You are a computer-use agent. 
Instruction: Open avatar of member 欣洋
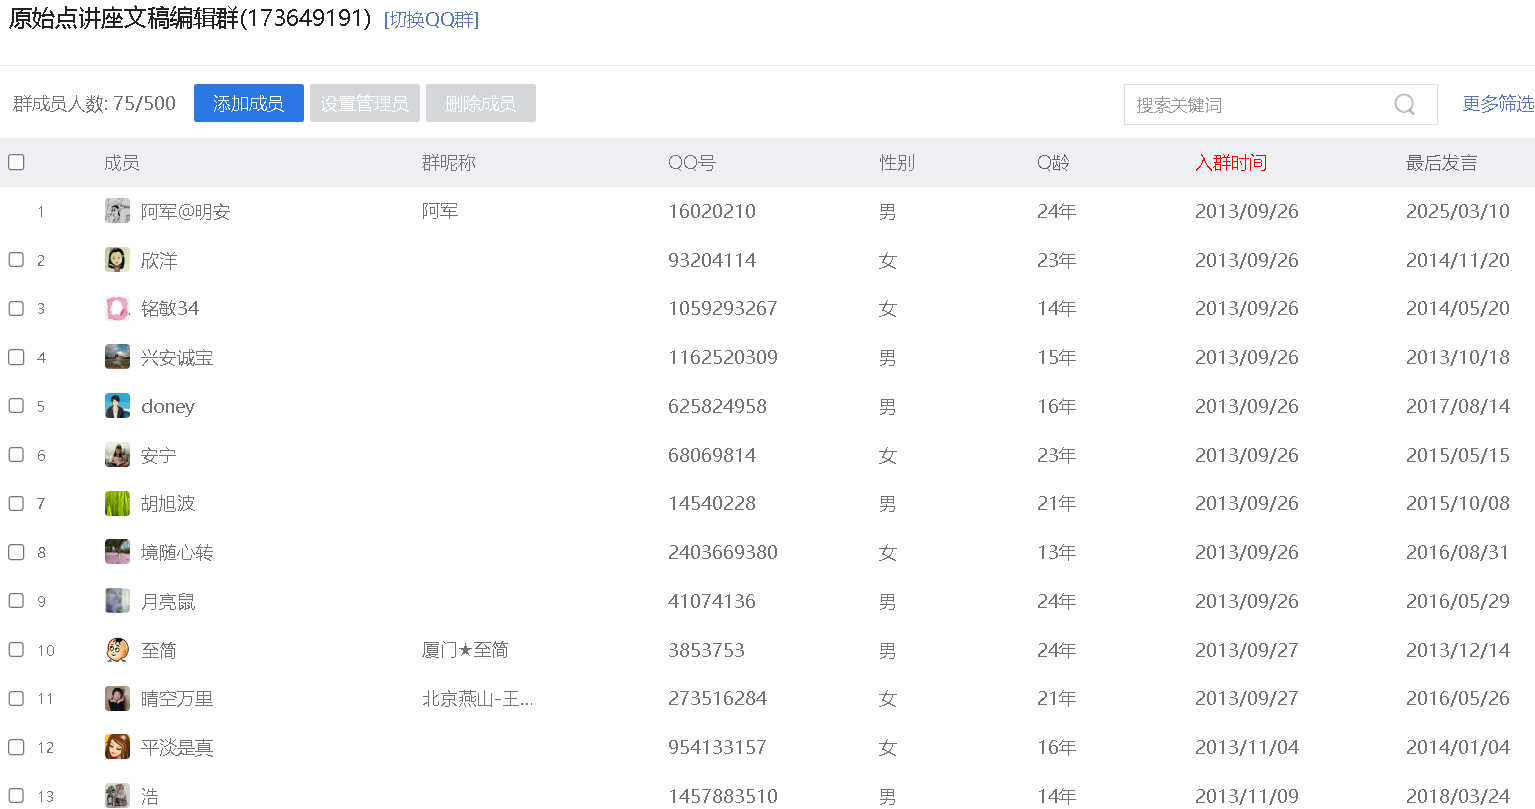(117, 260)
